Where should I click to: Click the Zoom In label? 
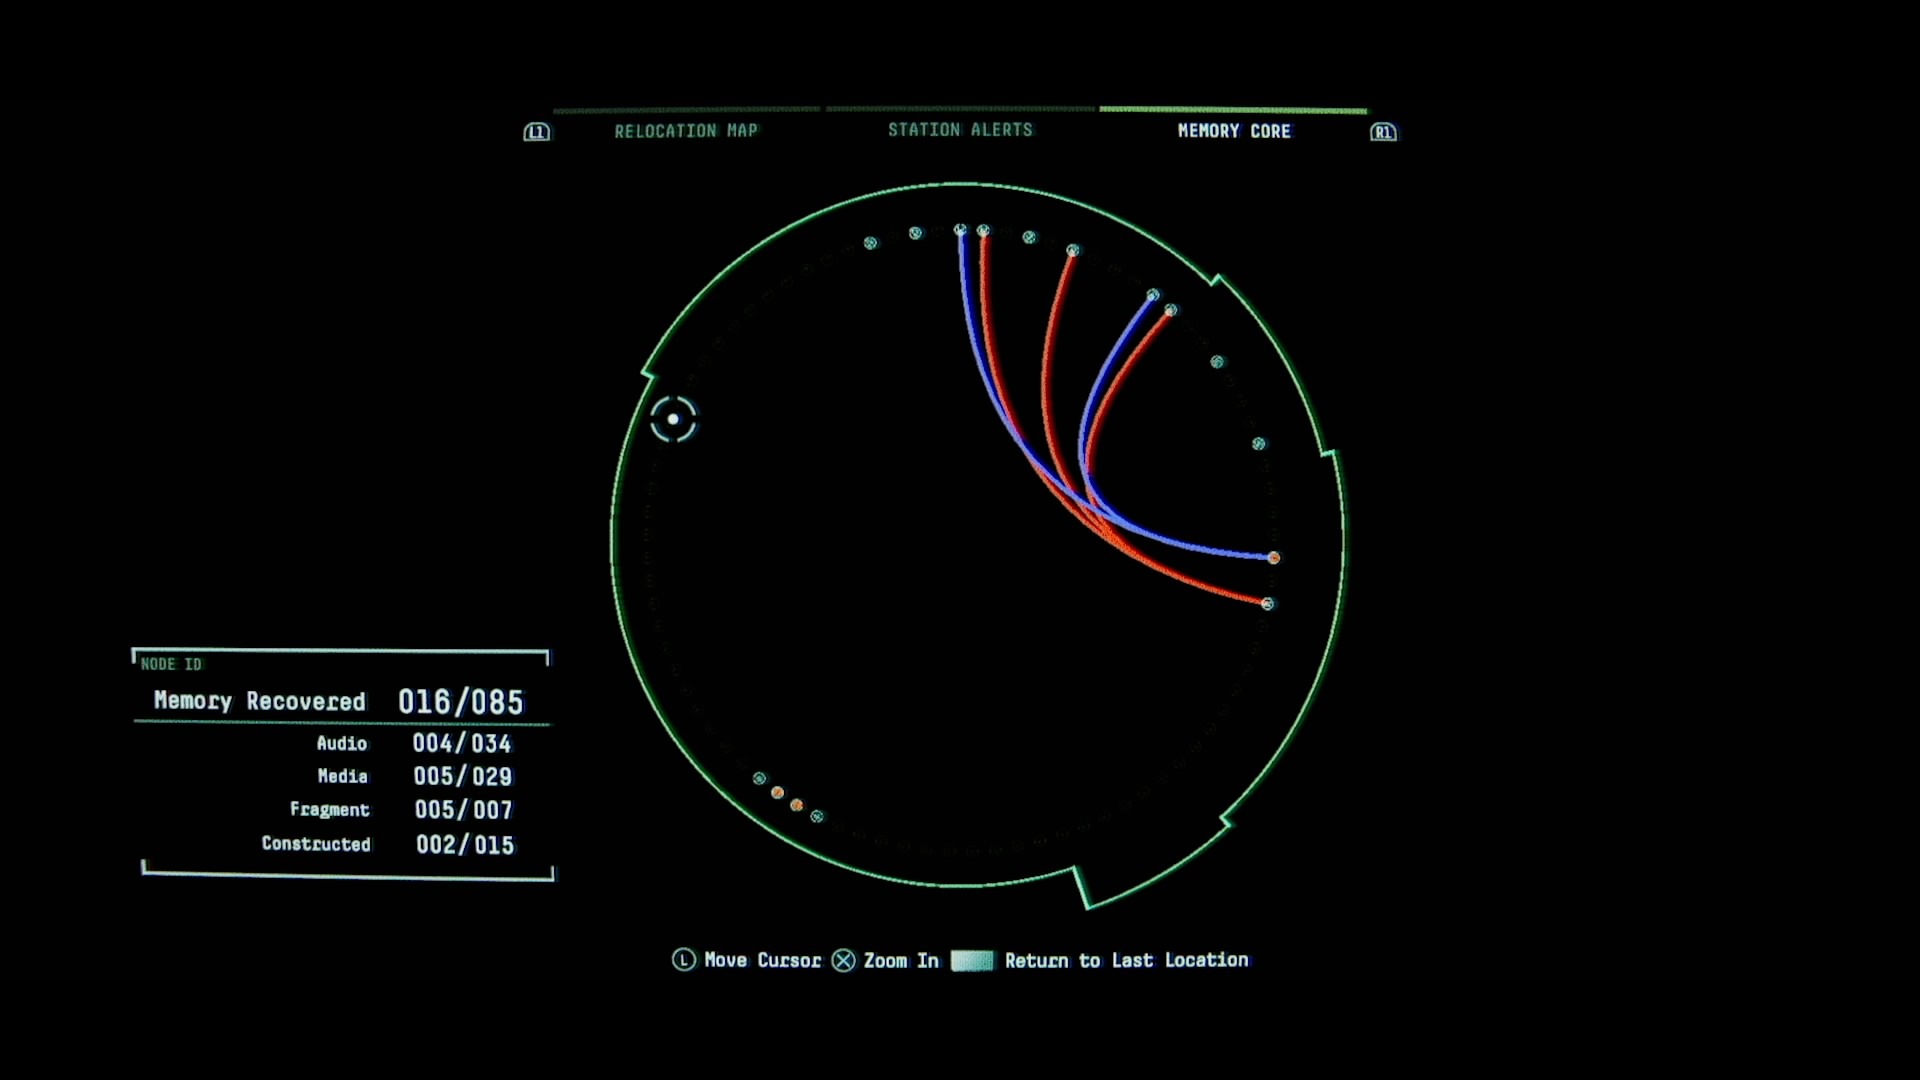tap(901, 960)
